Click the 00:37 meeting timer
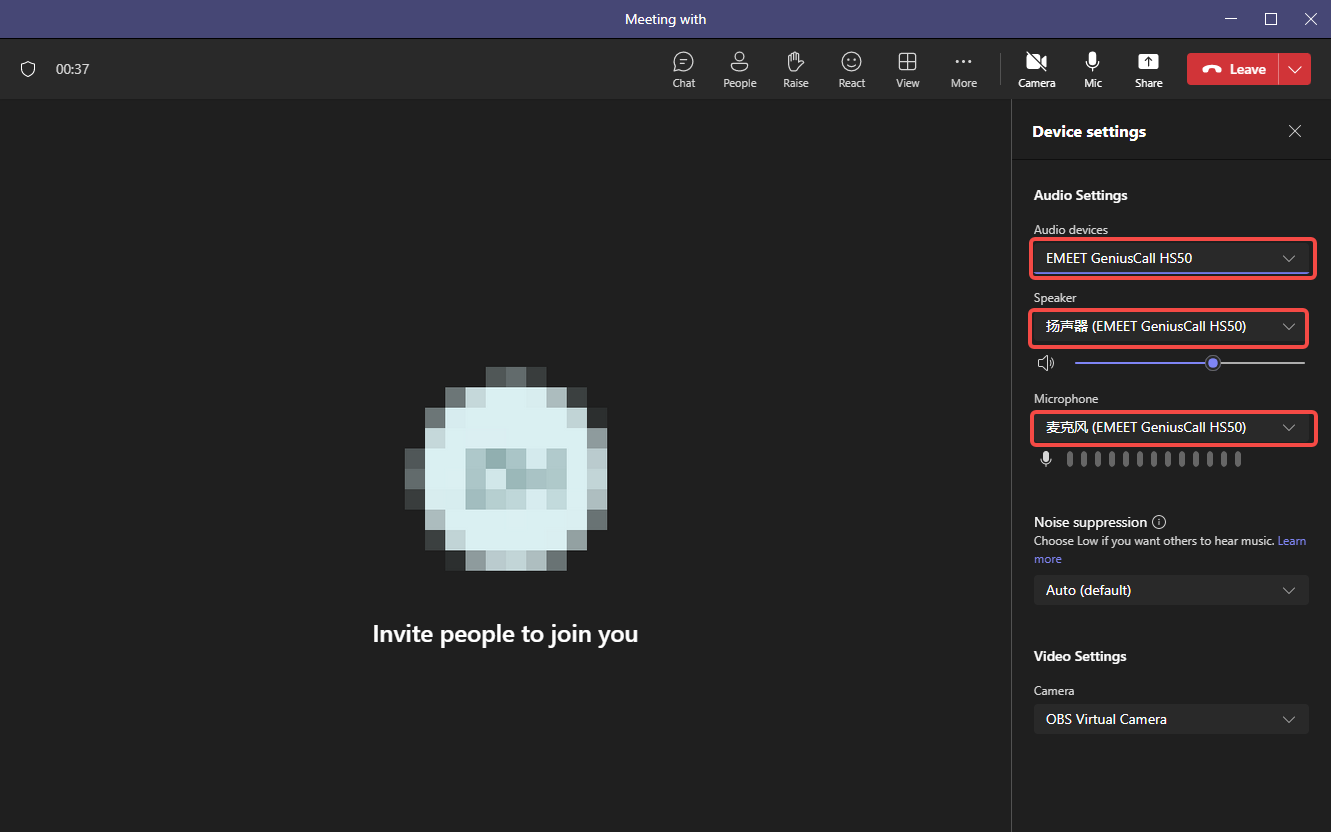The image size is (1331, 832). [73, 69]
